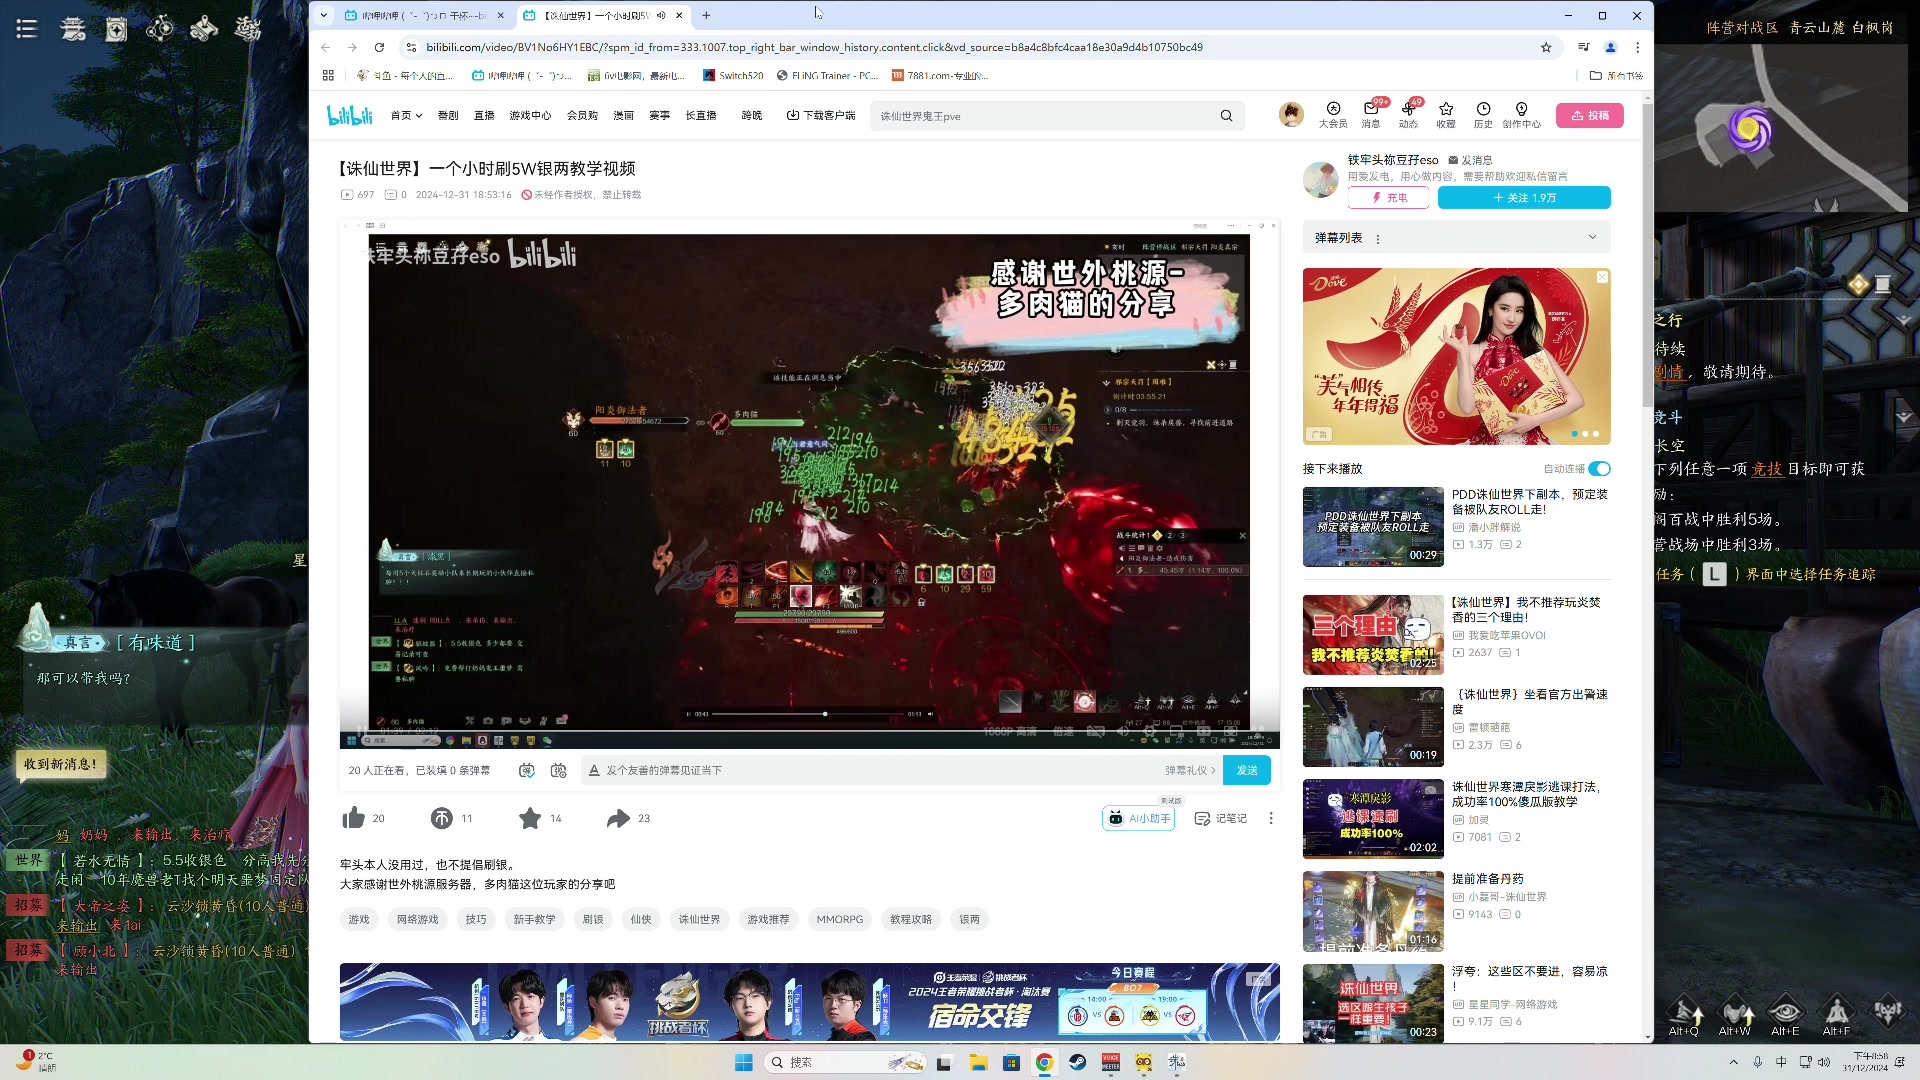Click the 投稿 upload button

point(1589,115)
